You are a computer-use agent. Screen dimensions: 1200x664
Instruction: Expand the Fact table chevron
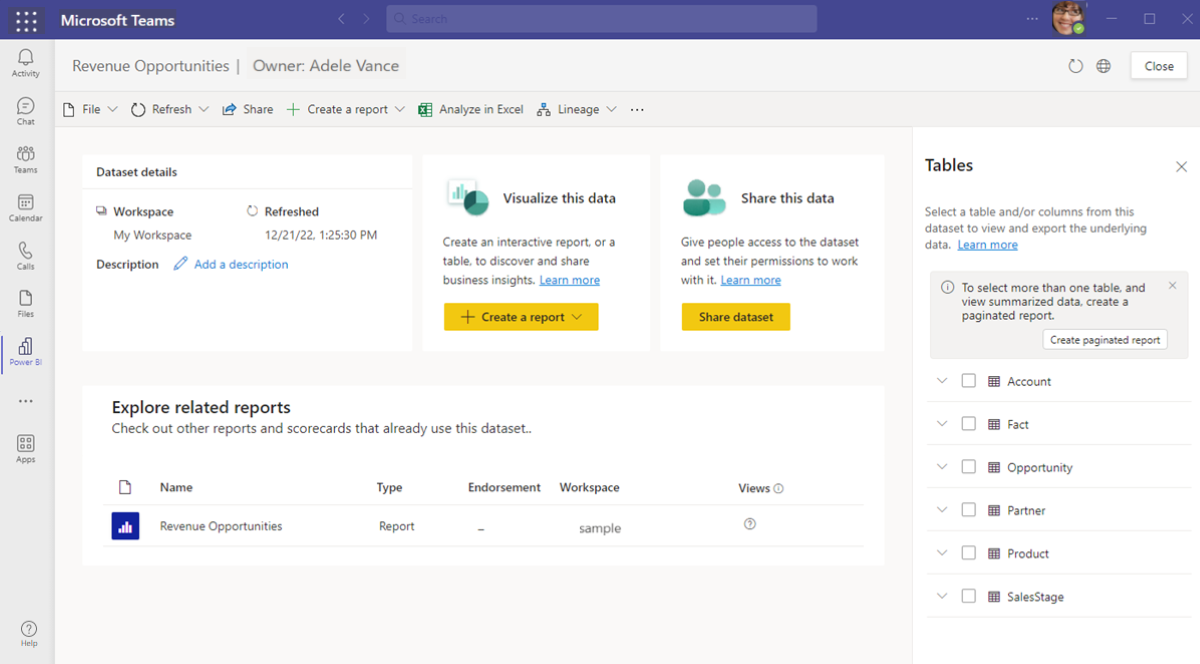click(941, 423)
